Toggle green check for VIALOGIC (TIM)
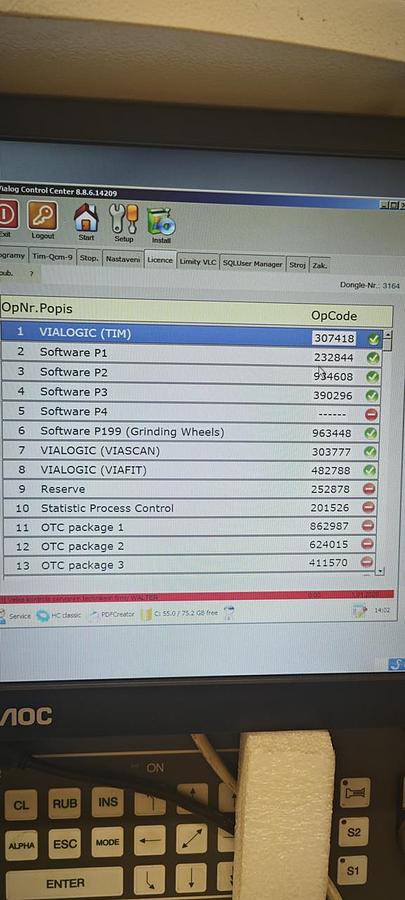The height and width of the screenshot is (900, 405). [373, 339]
